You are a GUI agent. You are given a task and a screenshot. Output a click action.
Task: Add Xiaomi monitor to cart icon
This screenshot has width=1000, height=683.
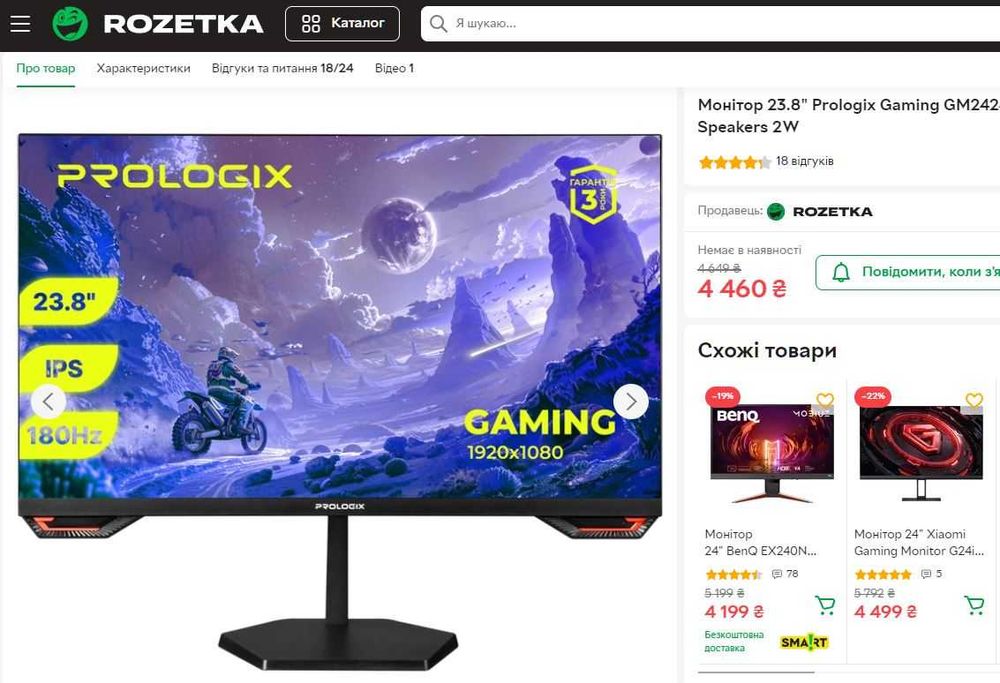[974, 605]
